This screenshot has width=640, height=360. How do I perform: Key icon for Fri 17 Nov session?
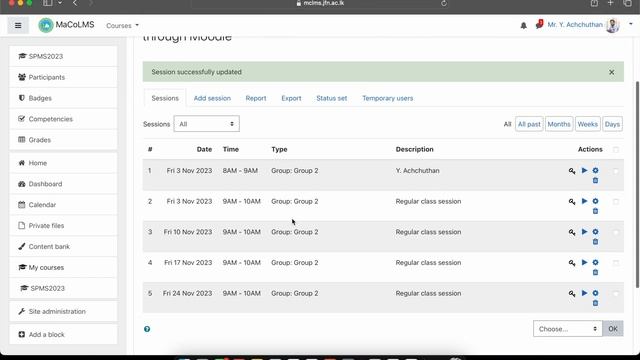tap(572, 262)
